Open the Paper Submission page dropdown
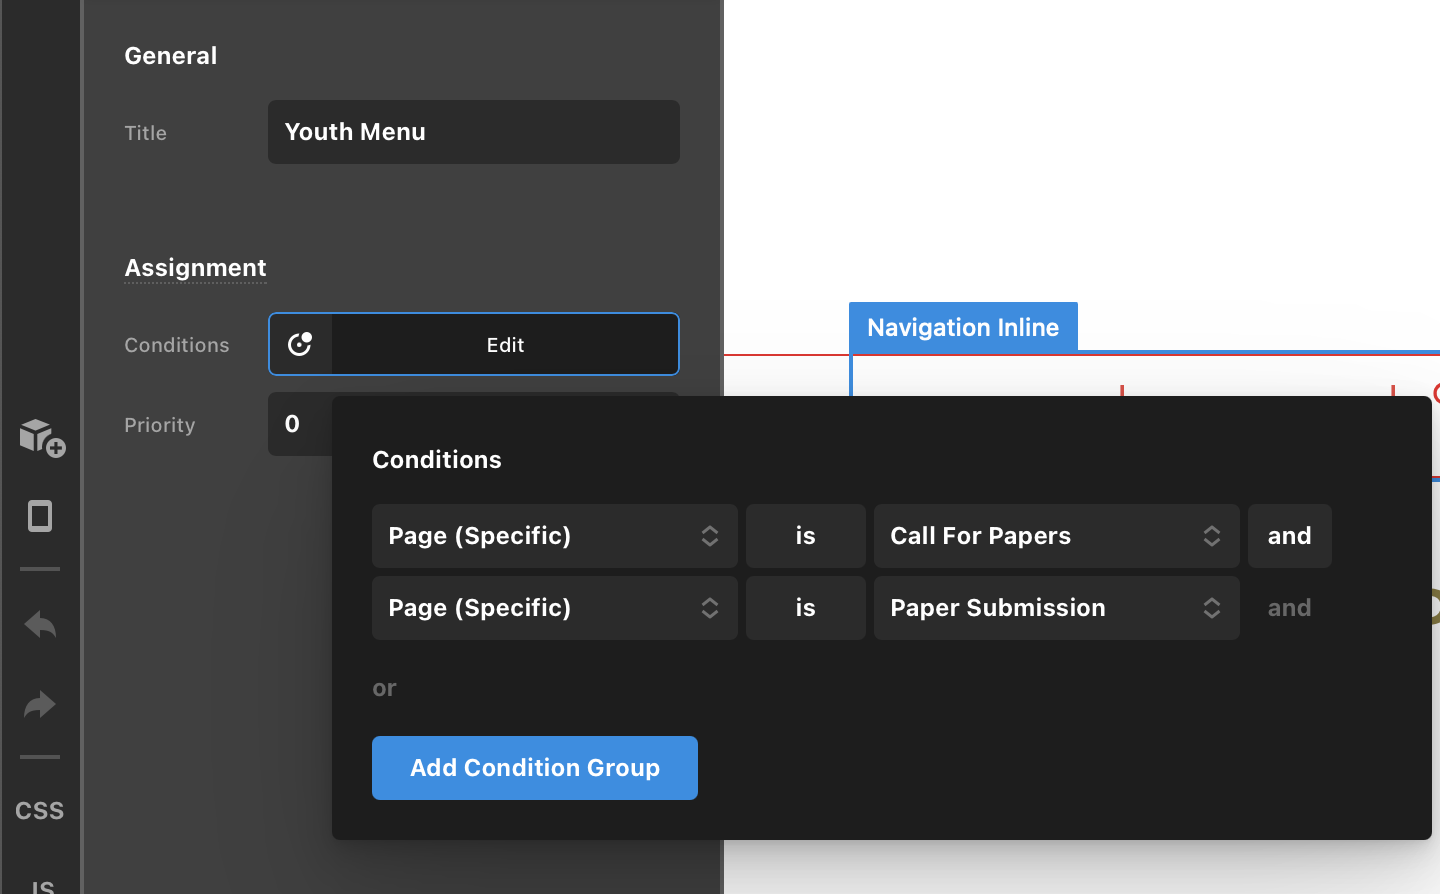This screenshot has width=1440, height=894. tap(1057, 608)
